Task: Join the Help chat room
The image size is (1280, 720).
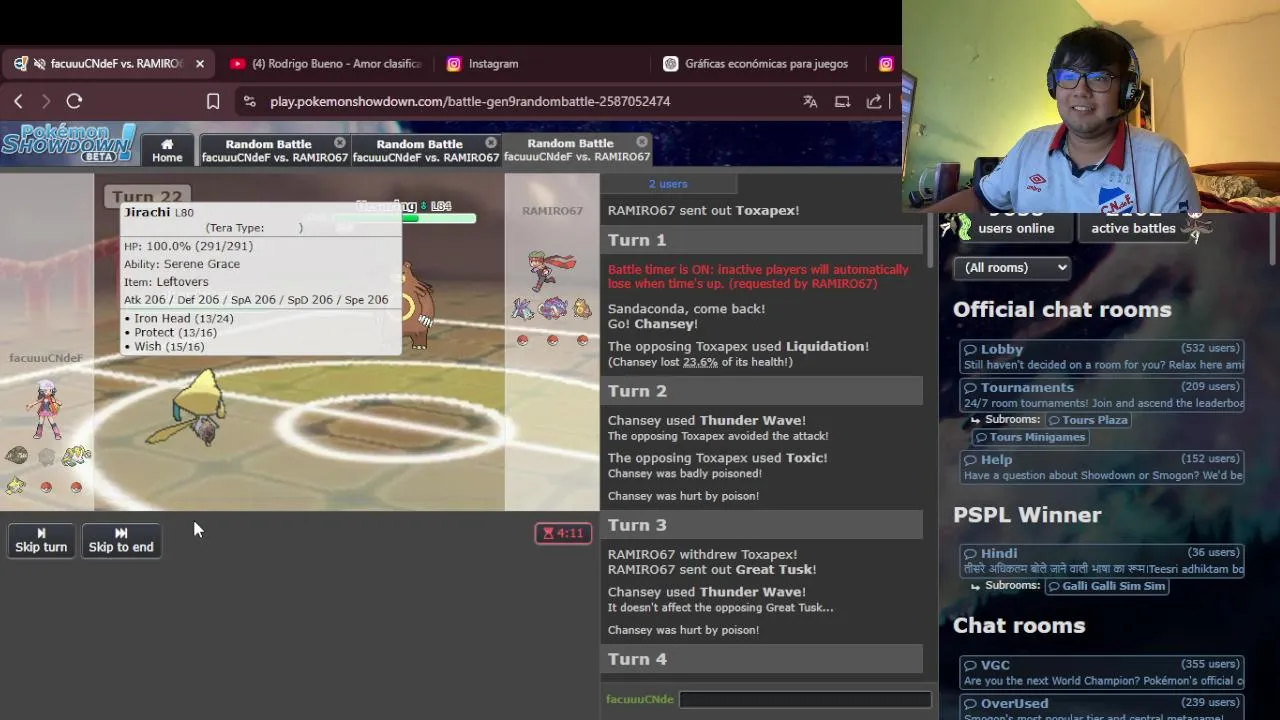Action: click(1101, 467)
